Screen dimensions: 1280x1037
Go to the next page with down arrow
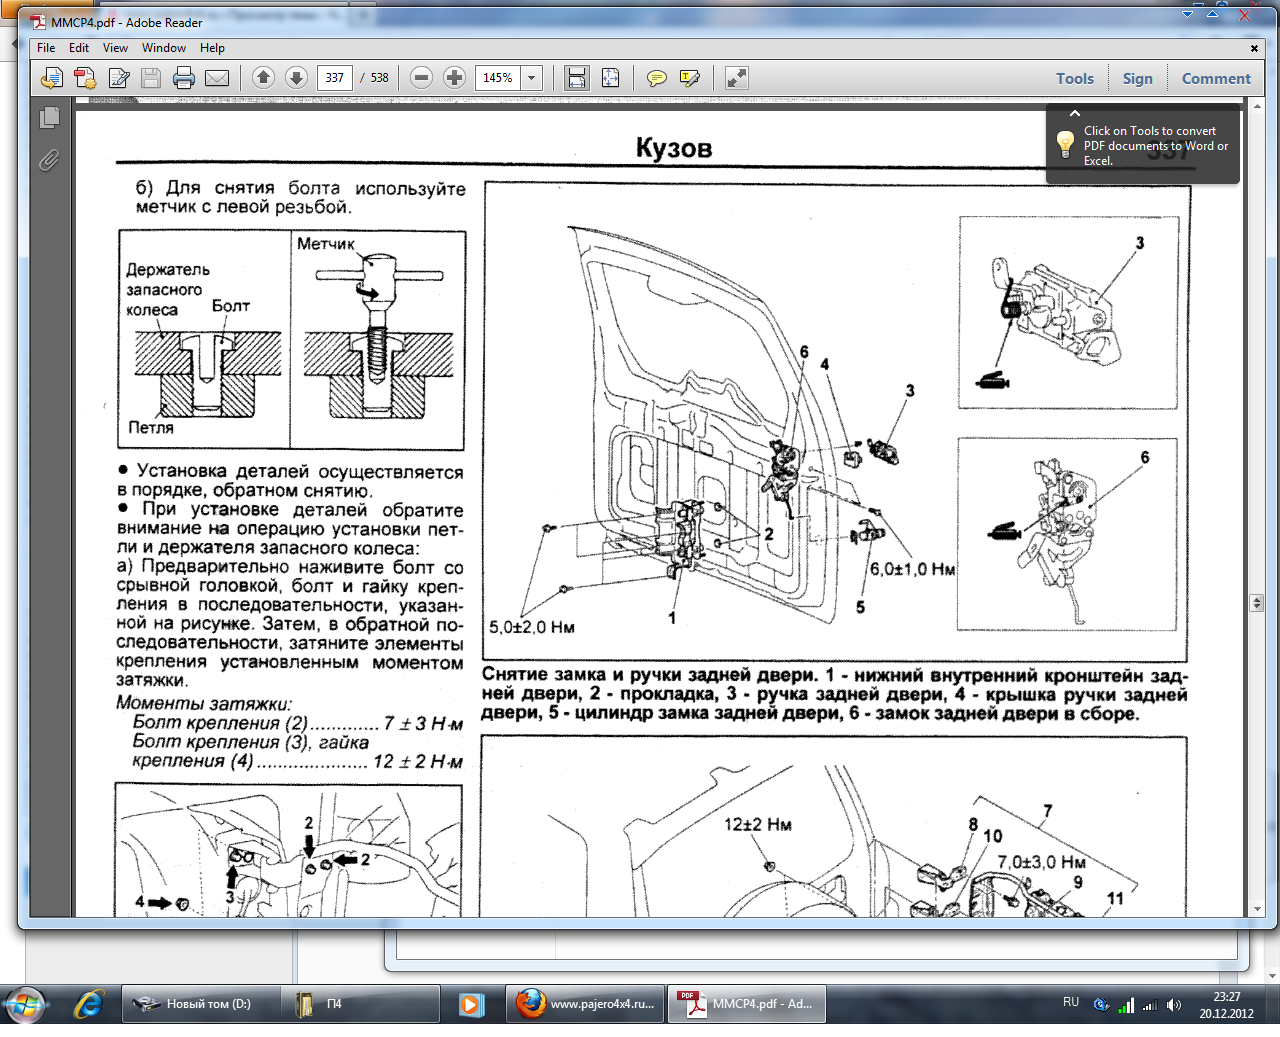(296, 78)
